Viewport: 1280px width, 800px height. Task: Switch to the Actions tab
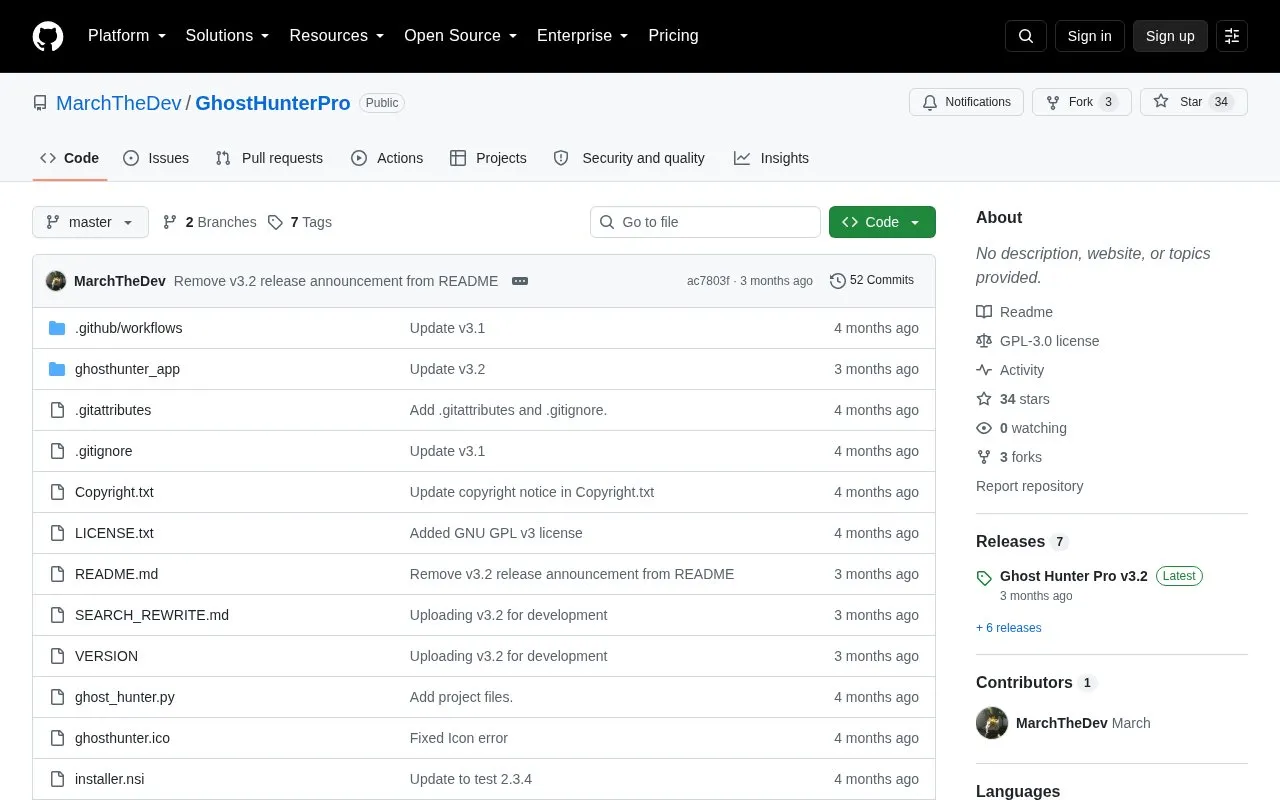click(387, 158)
